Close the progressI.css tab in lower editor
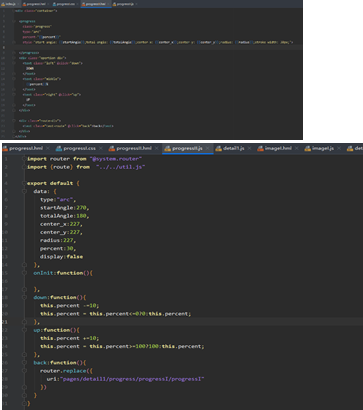The image size is (363, 410). tap(101, 148)
